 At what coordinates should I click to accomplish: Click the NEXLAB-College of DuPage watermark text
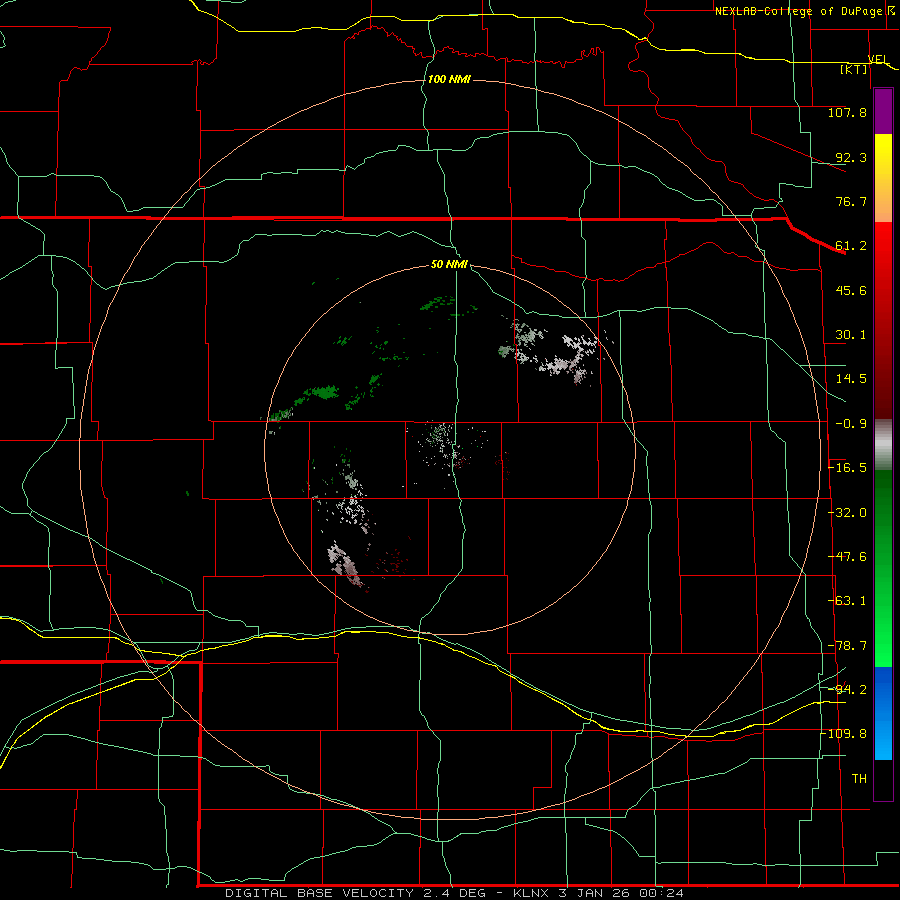pos(798,11)
